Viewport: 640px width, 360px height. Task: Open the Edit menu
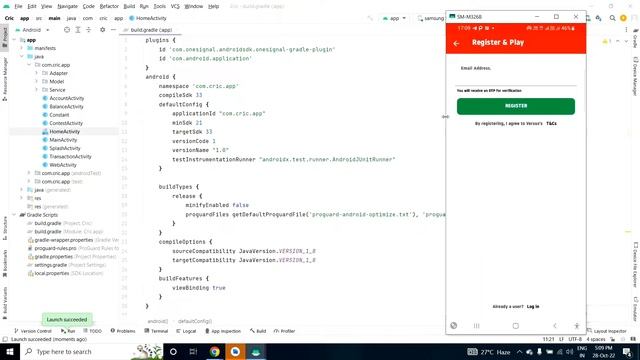[x=32, y=7]
